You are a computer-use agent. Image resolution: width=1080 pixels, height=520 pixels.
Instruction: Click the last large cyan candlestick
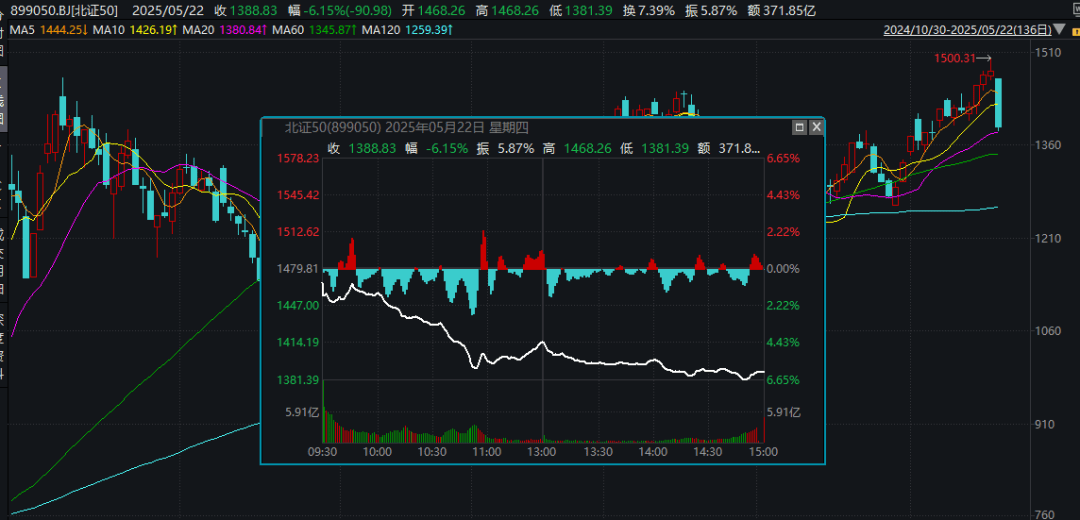(x=998, y=103)
